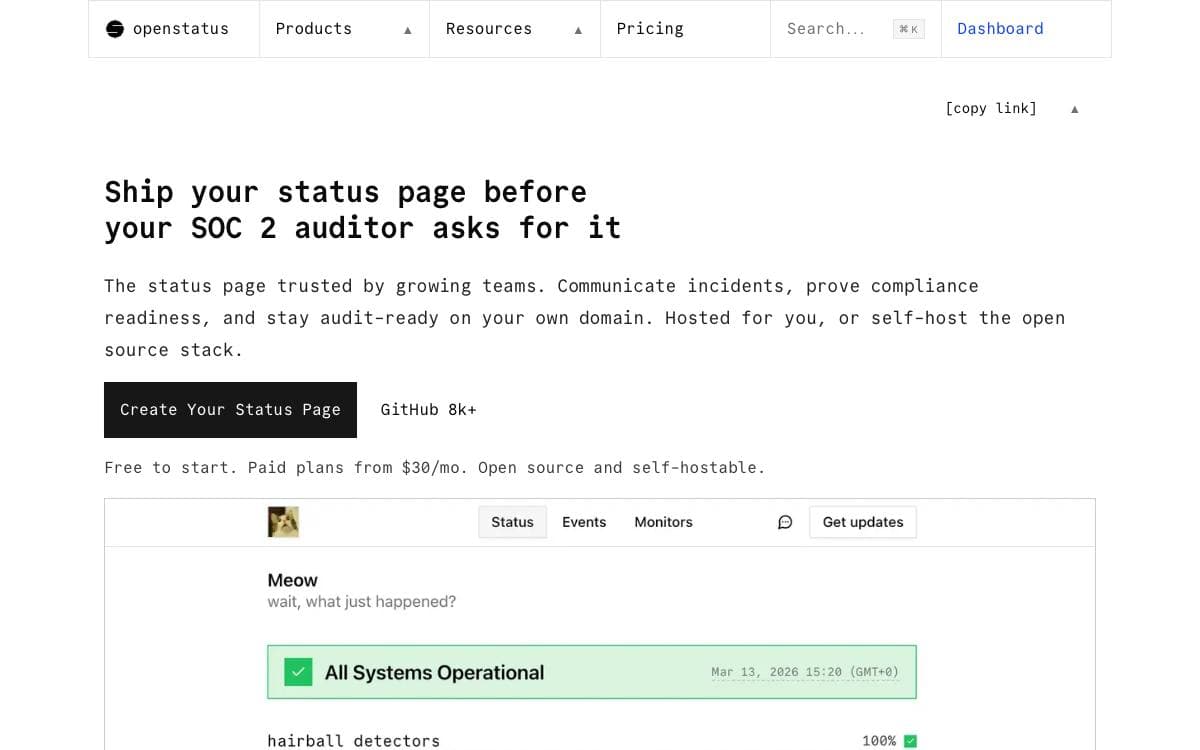Image resolution: width=1200 pixels, height=750 pixels.
Task: Switch to the Events tab
Action: 584,522
